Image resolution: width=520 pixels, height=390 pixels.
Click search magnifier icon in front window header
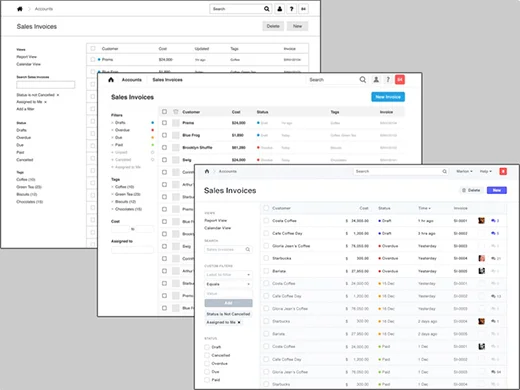(x=444, y=171)
